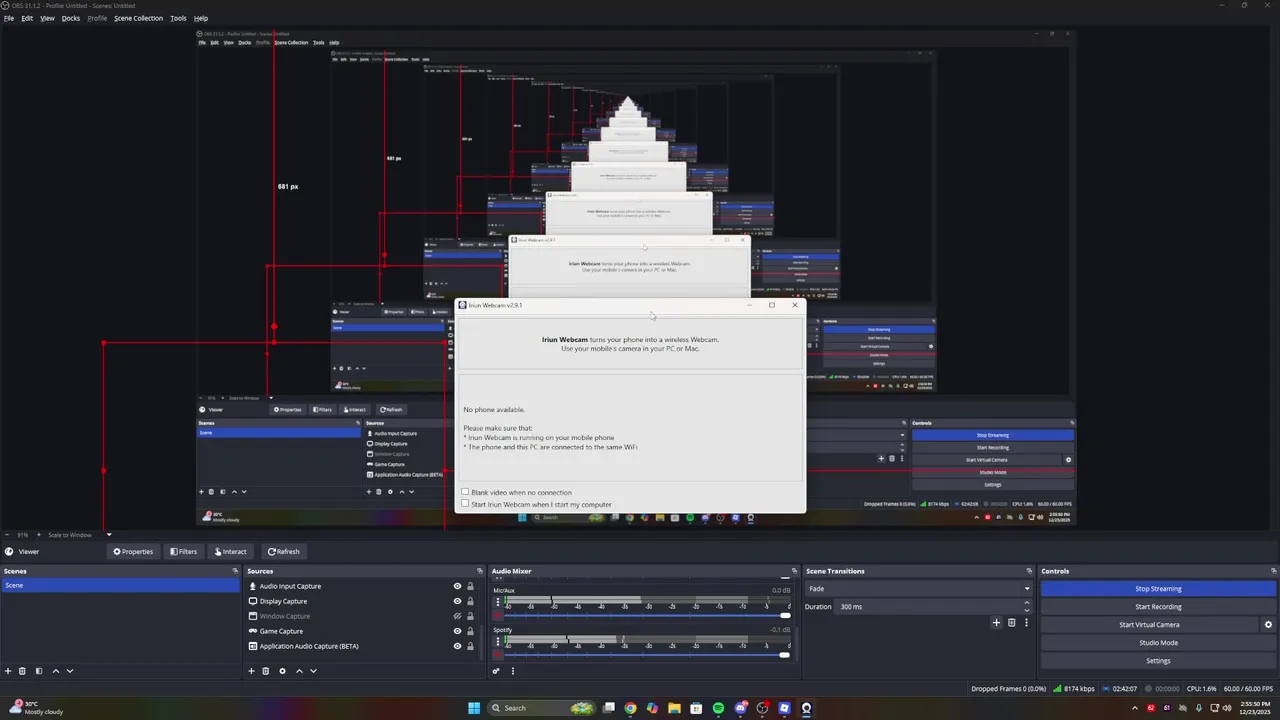Image resolution: width=1280 pixels, height=720 pixels.
Task: Mute the Spotify channel
Action: click(x=498, y=655)
